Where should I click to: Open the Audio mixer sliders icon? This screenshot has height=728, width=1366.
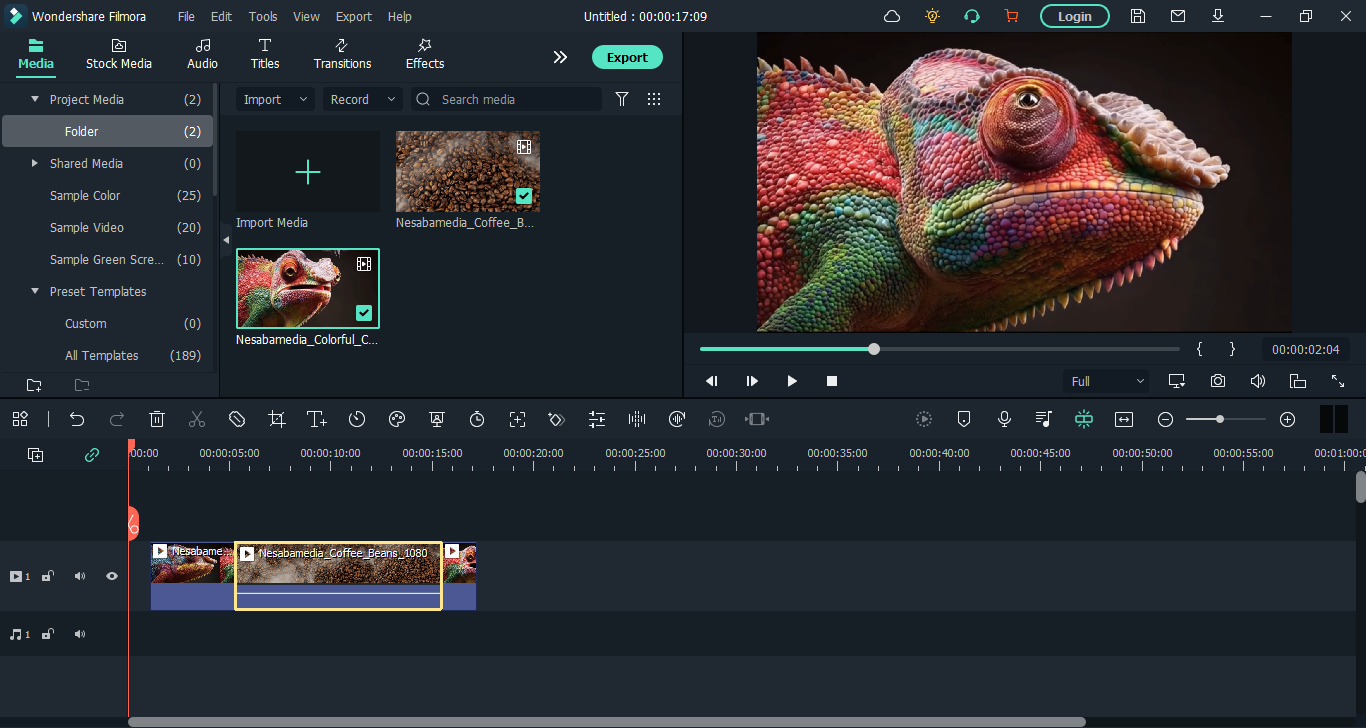pos(597,420)
